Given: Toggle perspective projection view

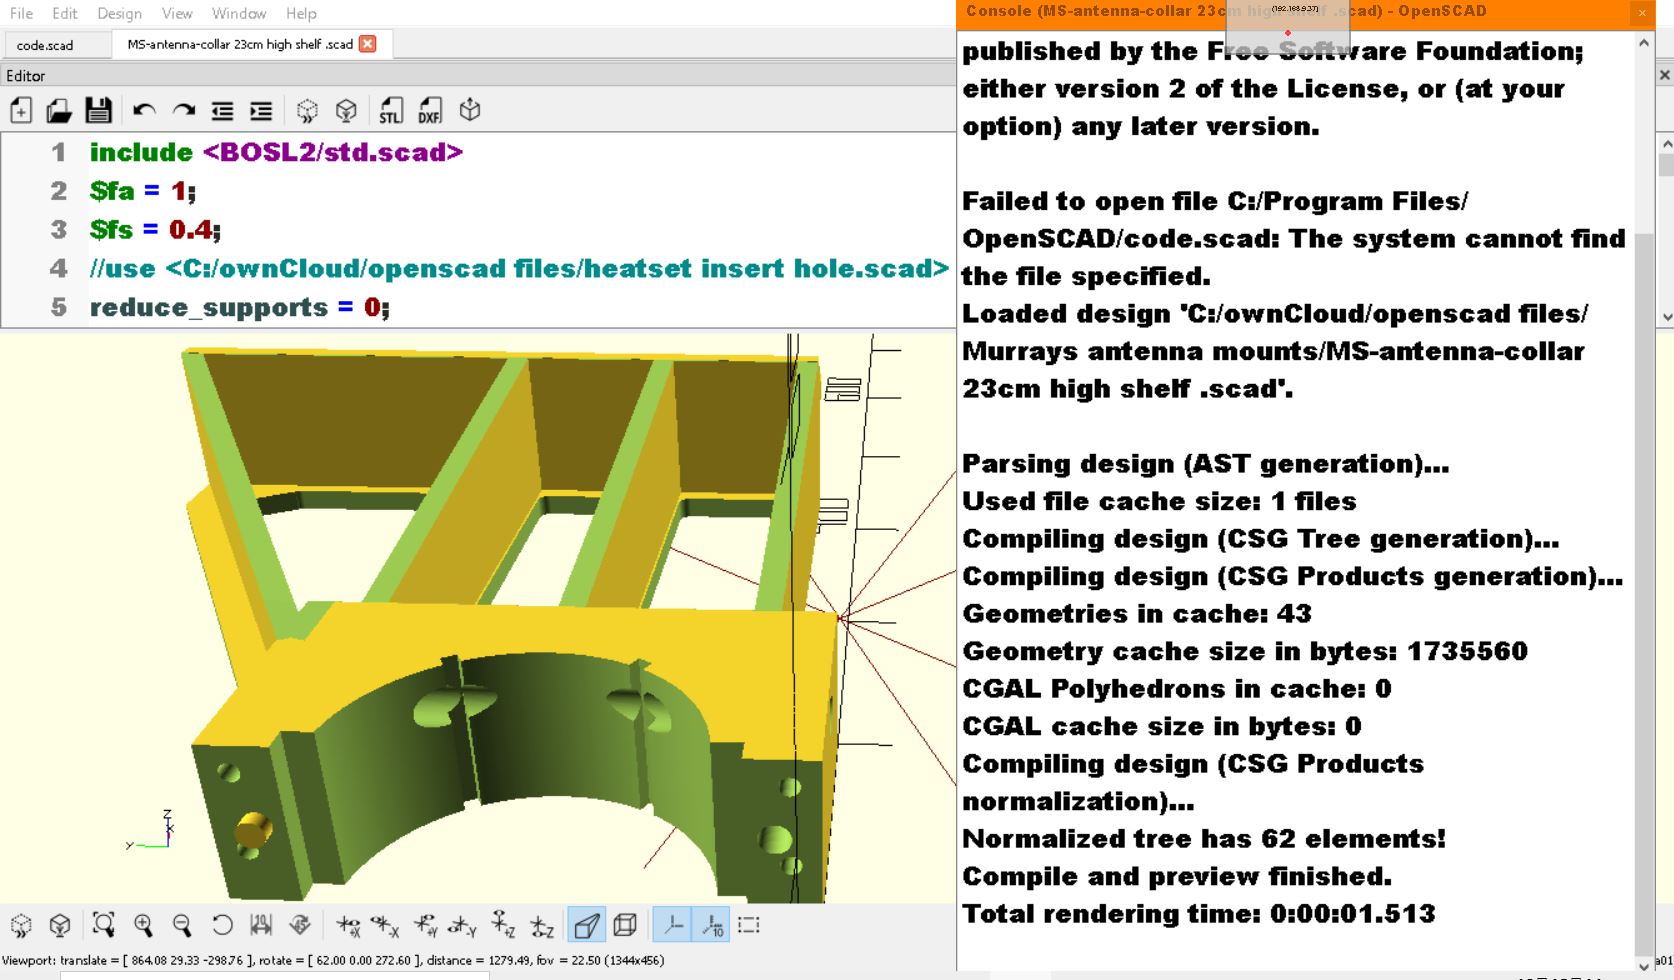Looking at the screenshot, I should [587, 925].
